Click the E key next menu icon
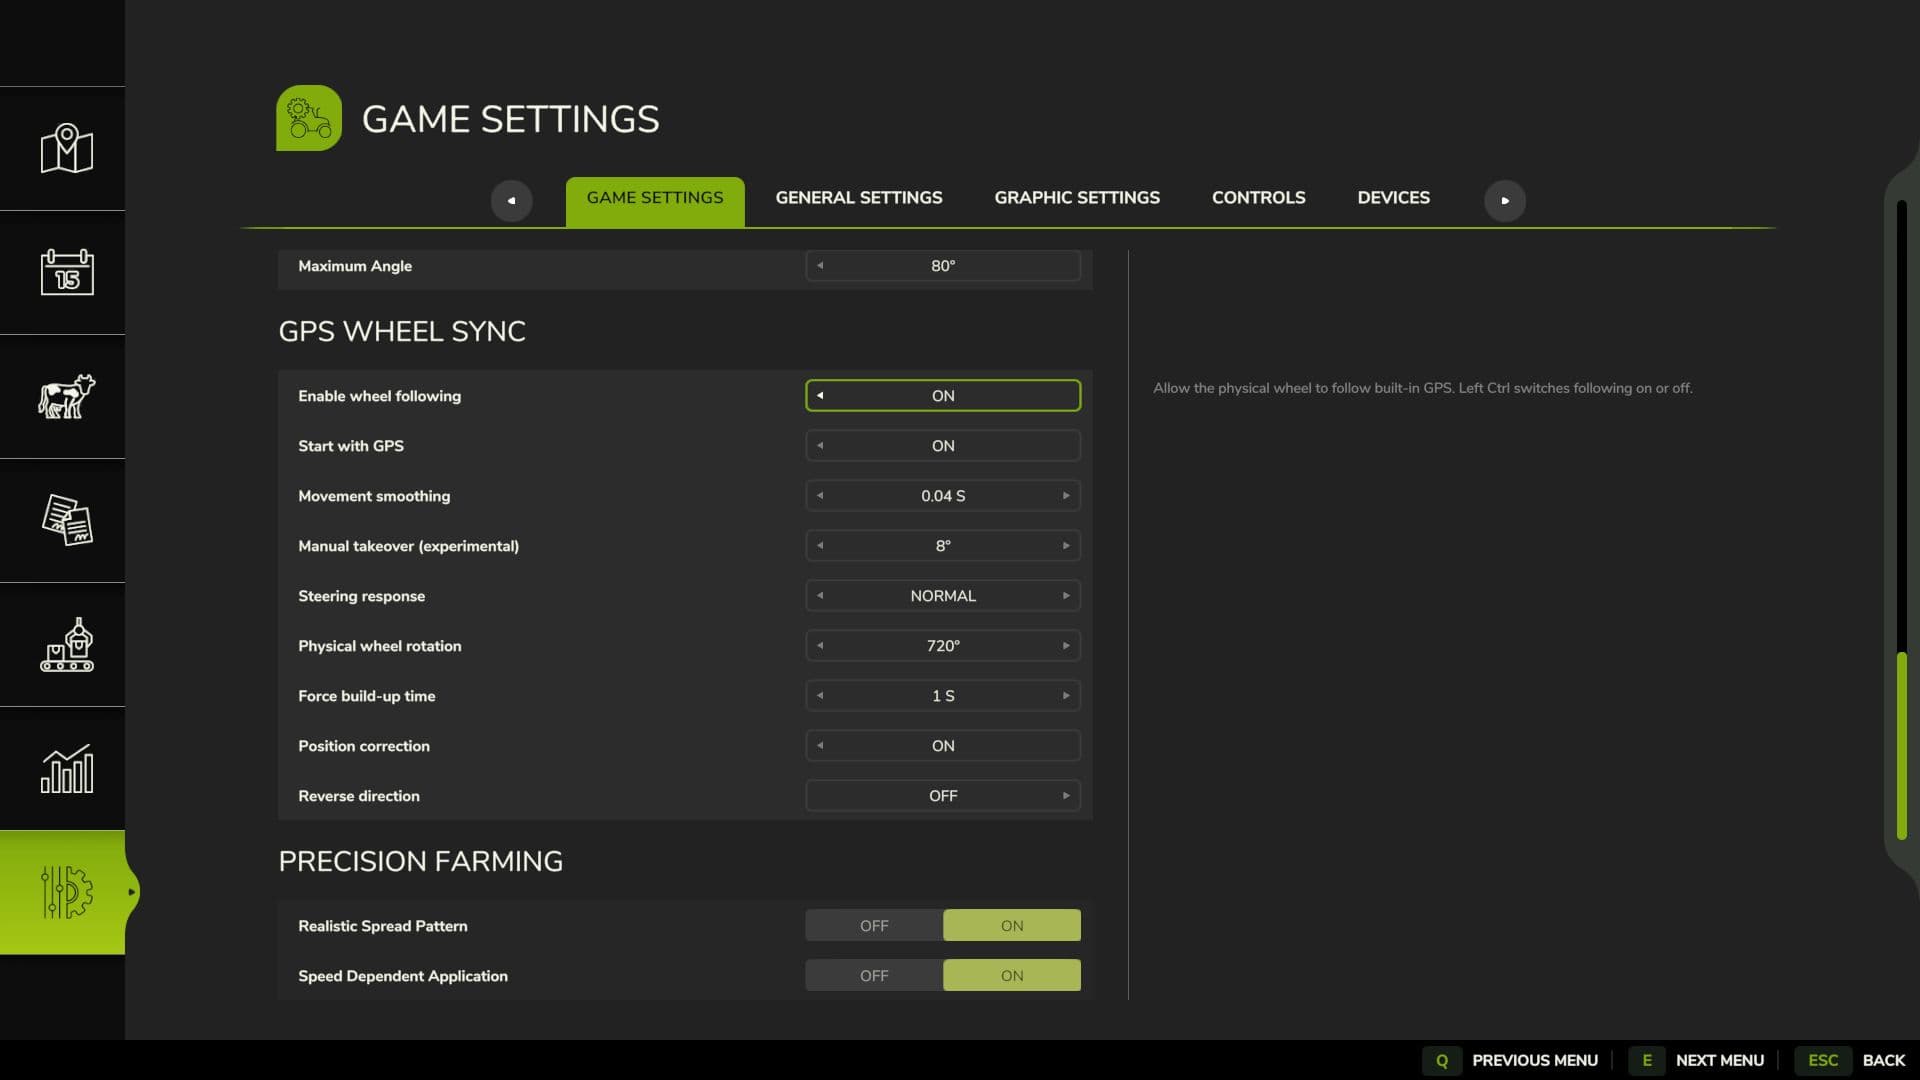The height and width of the screenshot is (1080, 1920). pyautogui.click(x=1647, y=1060)
